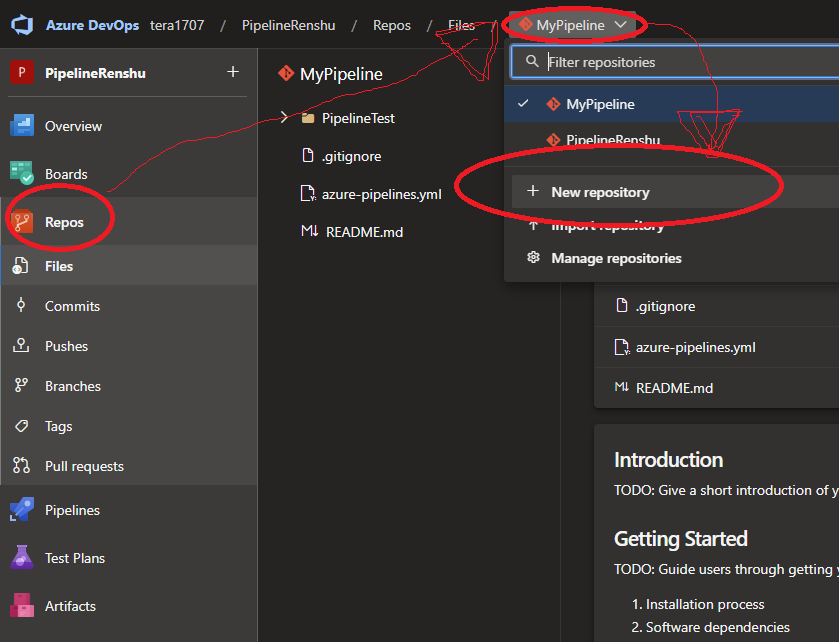Click the Pipelines rocket icon
This screenshot has width=839, height=642.
point(22,509)
